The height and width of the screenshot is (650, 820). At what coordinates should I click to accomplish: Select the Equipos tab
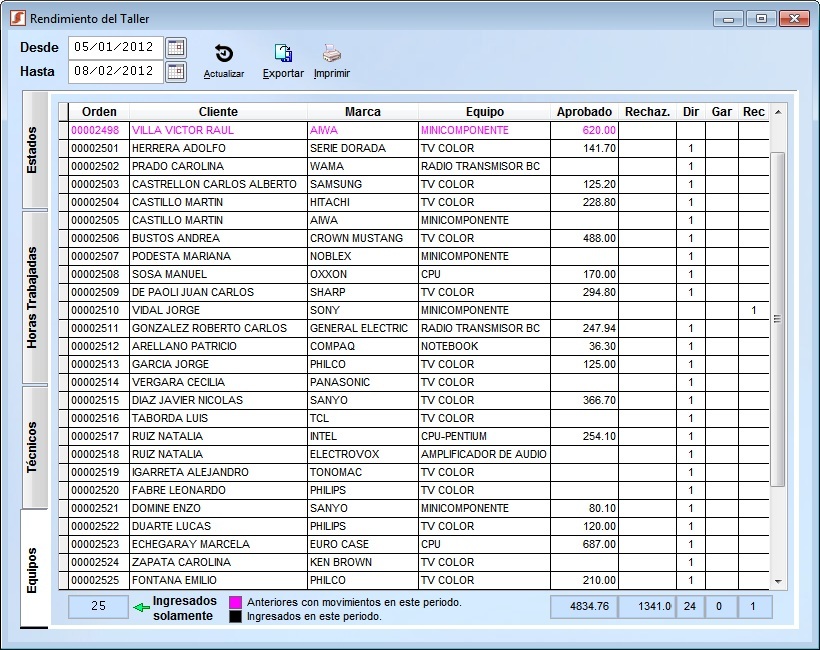pos(34,569)
